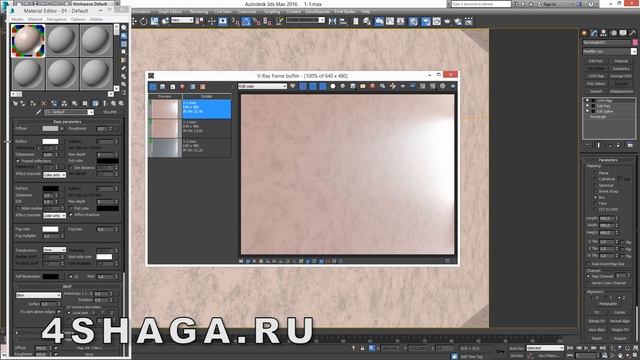The width and height of the screenshot is (640, 360).
Task: Select Shrink Wrap mapping radio button
Action: click(595, 191)
